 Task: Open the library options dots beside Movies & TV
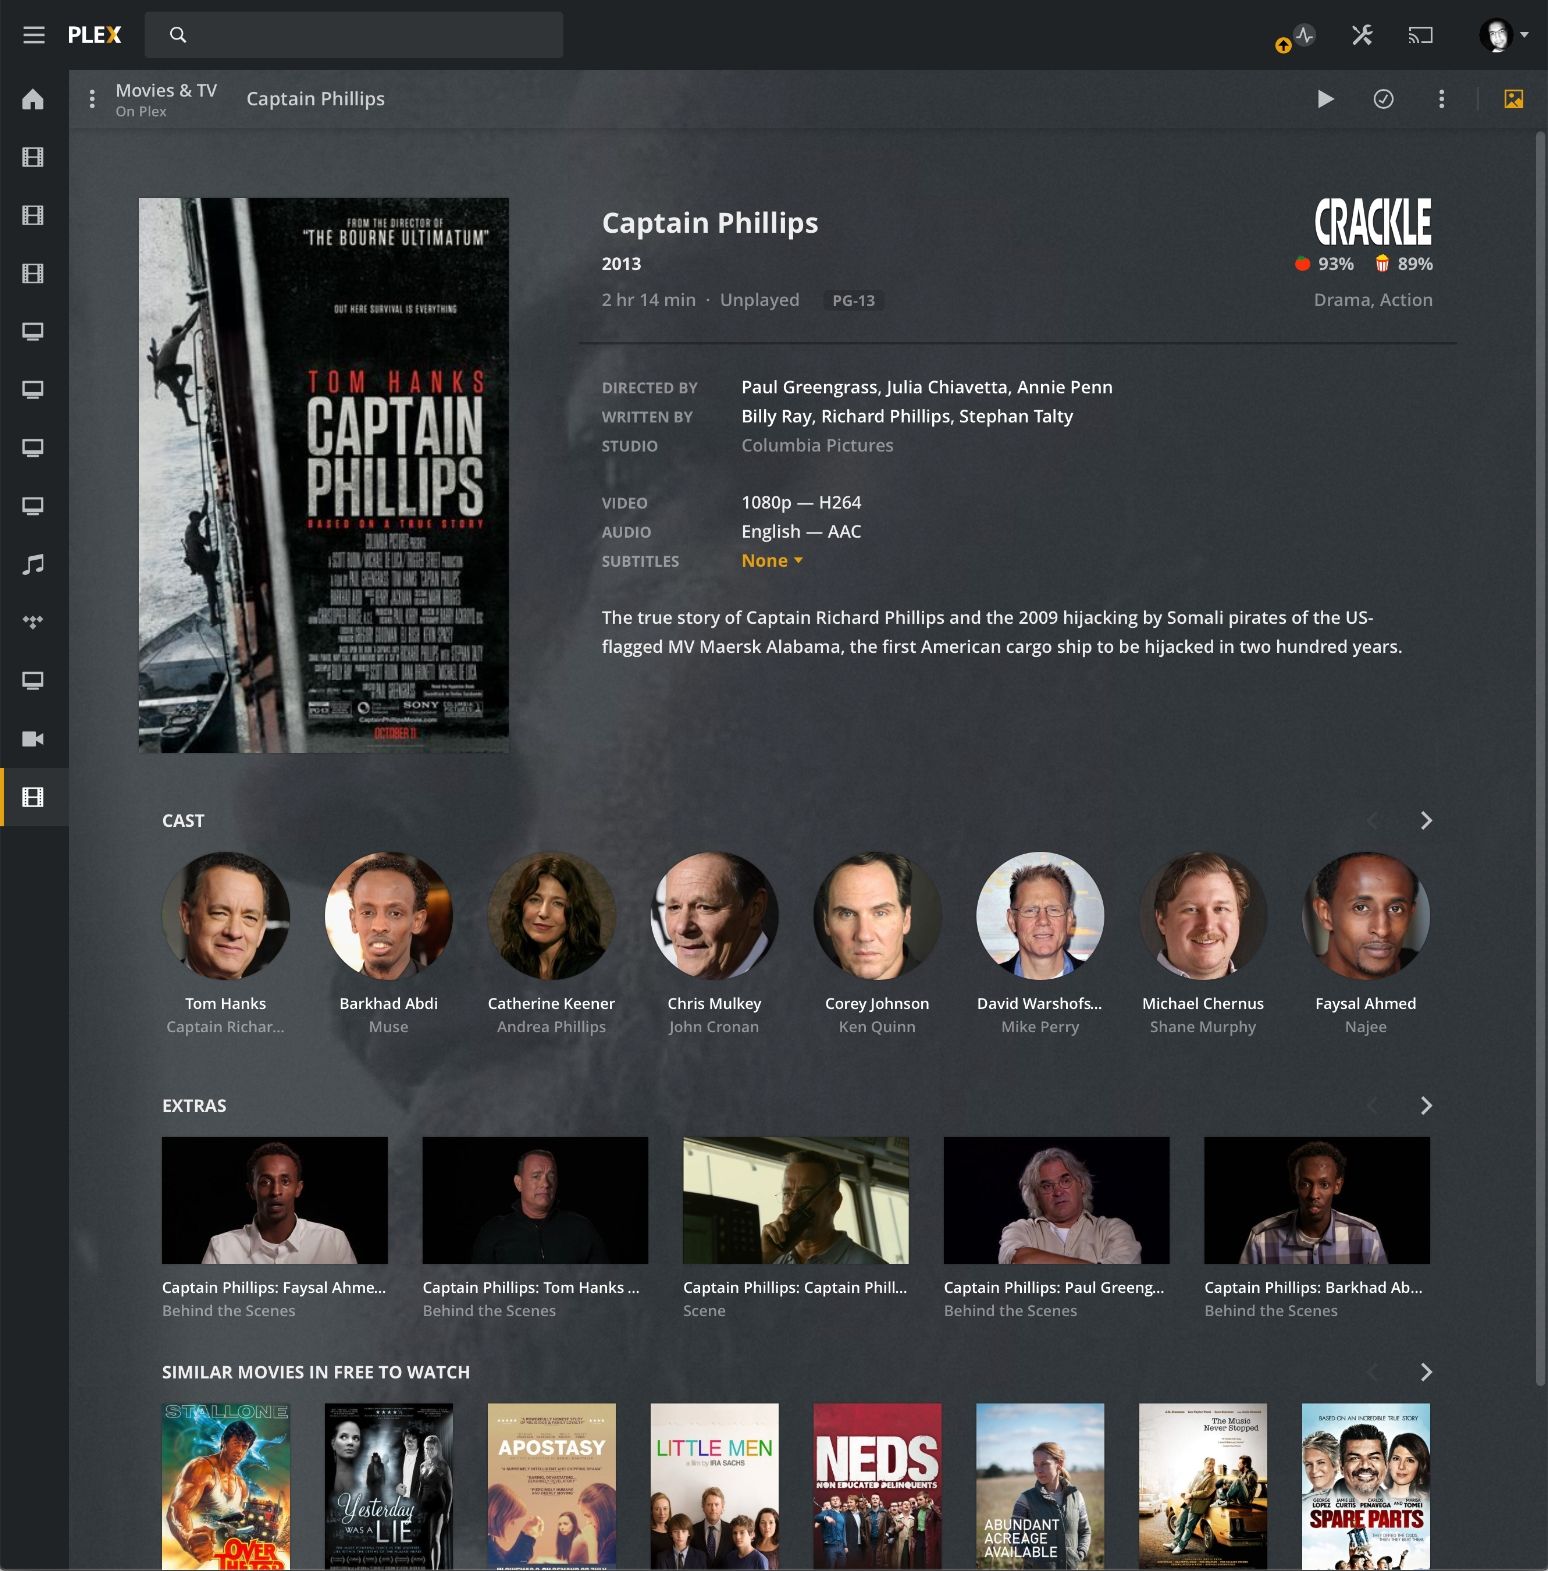point(92,99)
